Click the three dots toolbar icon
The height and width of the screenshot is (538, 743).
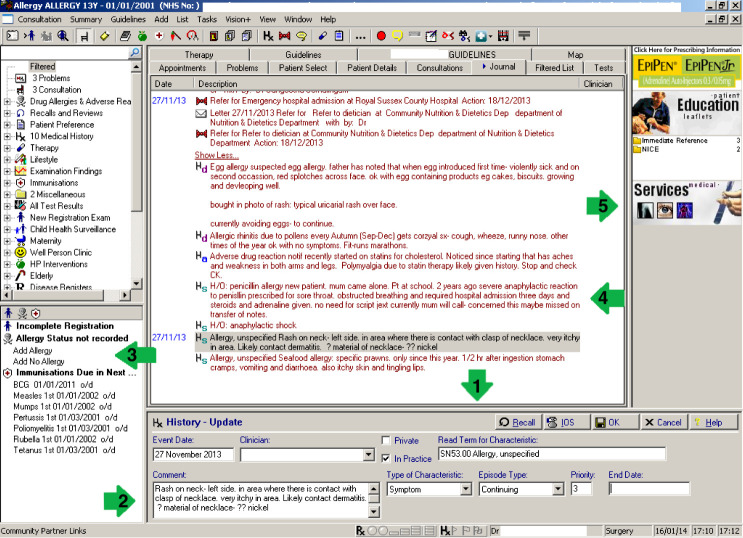pos(360,36)
